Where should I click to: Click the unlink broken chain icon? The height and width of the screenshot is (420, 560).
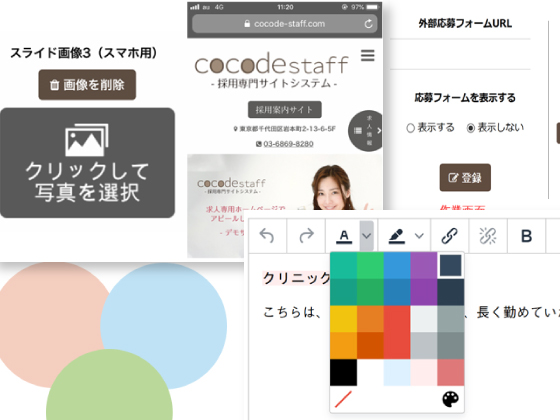[488, 236]
